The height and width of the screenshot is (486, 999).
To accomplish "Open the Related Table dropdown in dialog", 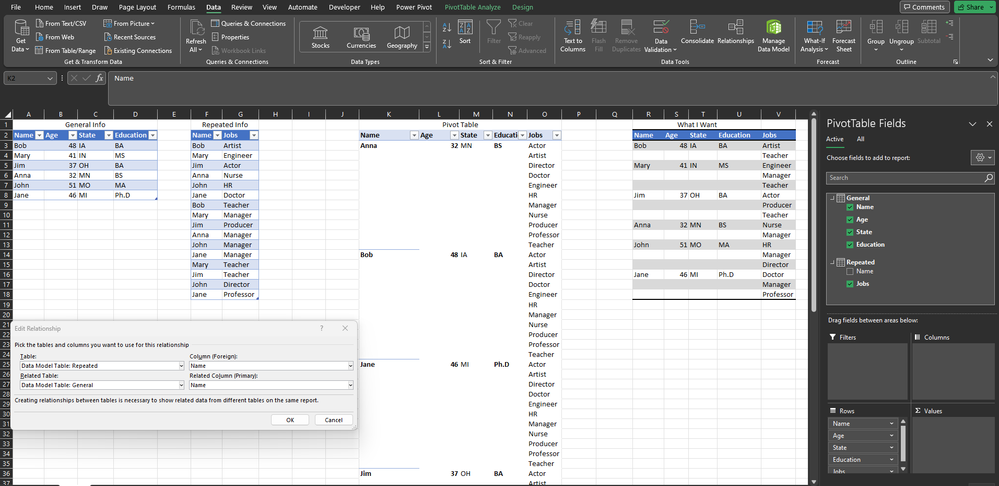I will tap(182, 384).
